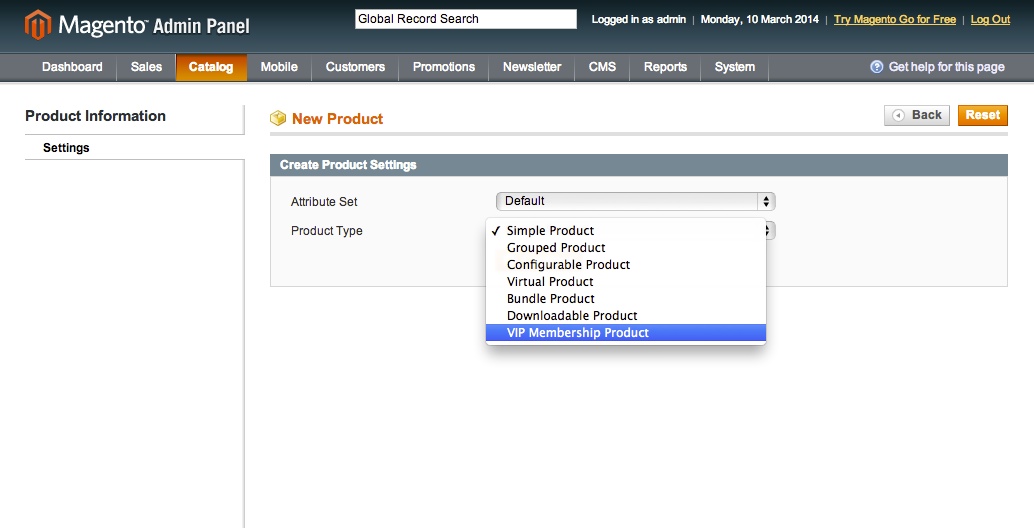Click the Product Information heading
Image resolution: width=1034 pixels, height=528 pixels.
[96, 116]
